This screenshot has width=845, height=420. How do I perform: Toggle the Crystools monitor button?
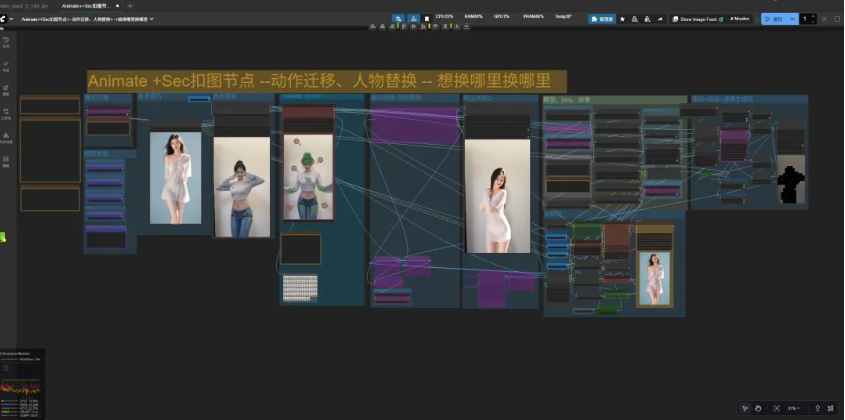tap(741, 18)
